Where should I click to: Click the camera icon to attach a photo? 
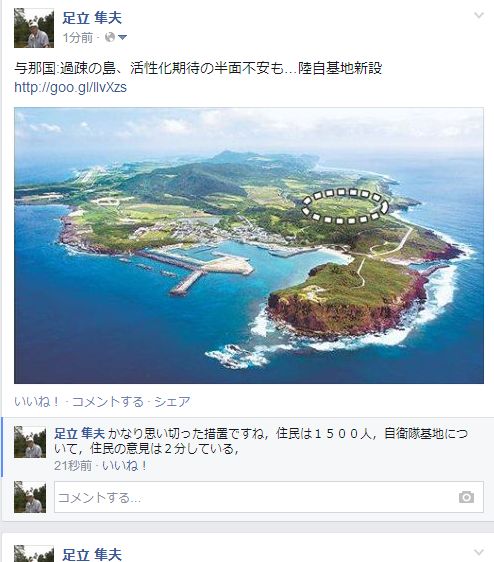click(466, 497)
